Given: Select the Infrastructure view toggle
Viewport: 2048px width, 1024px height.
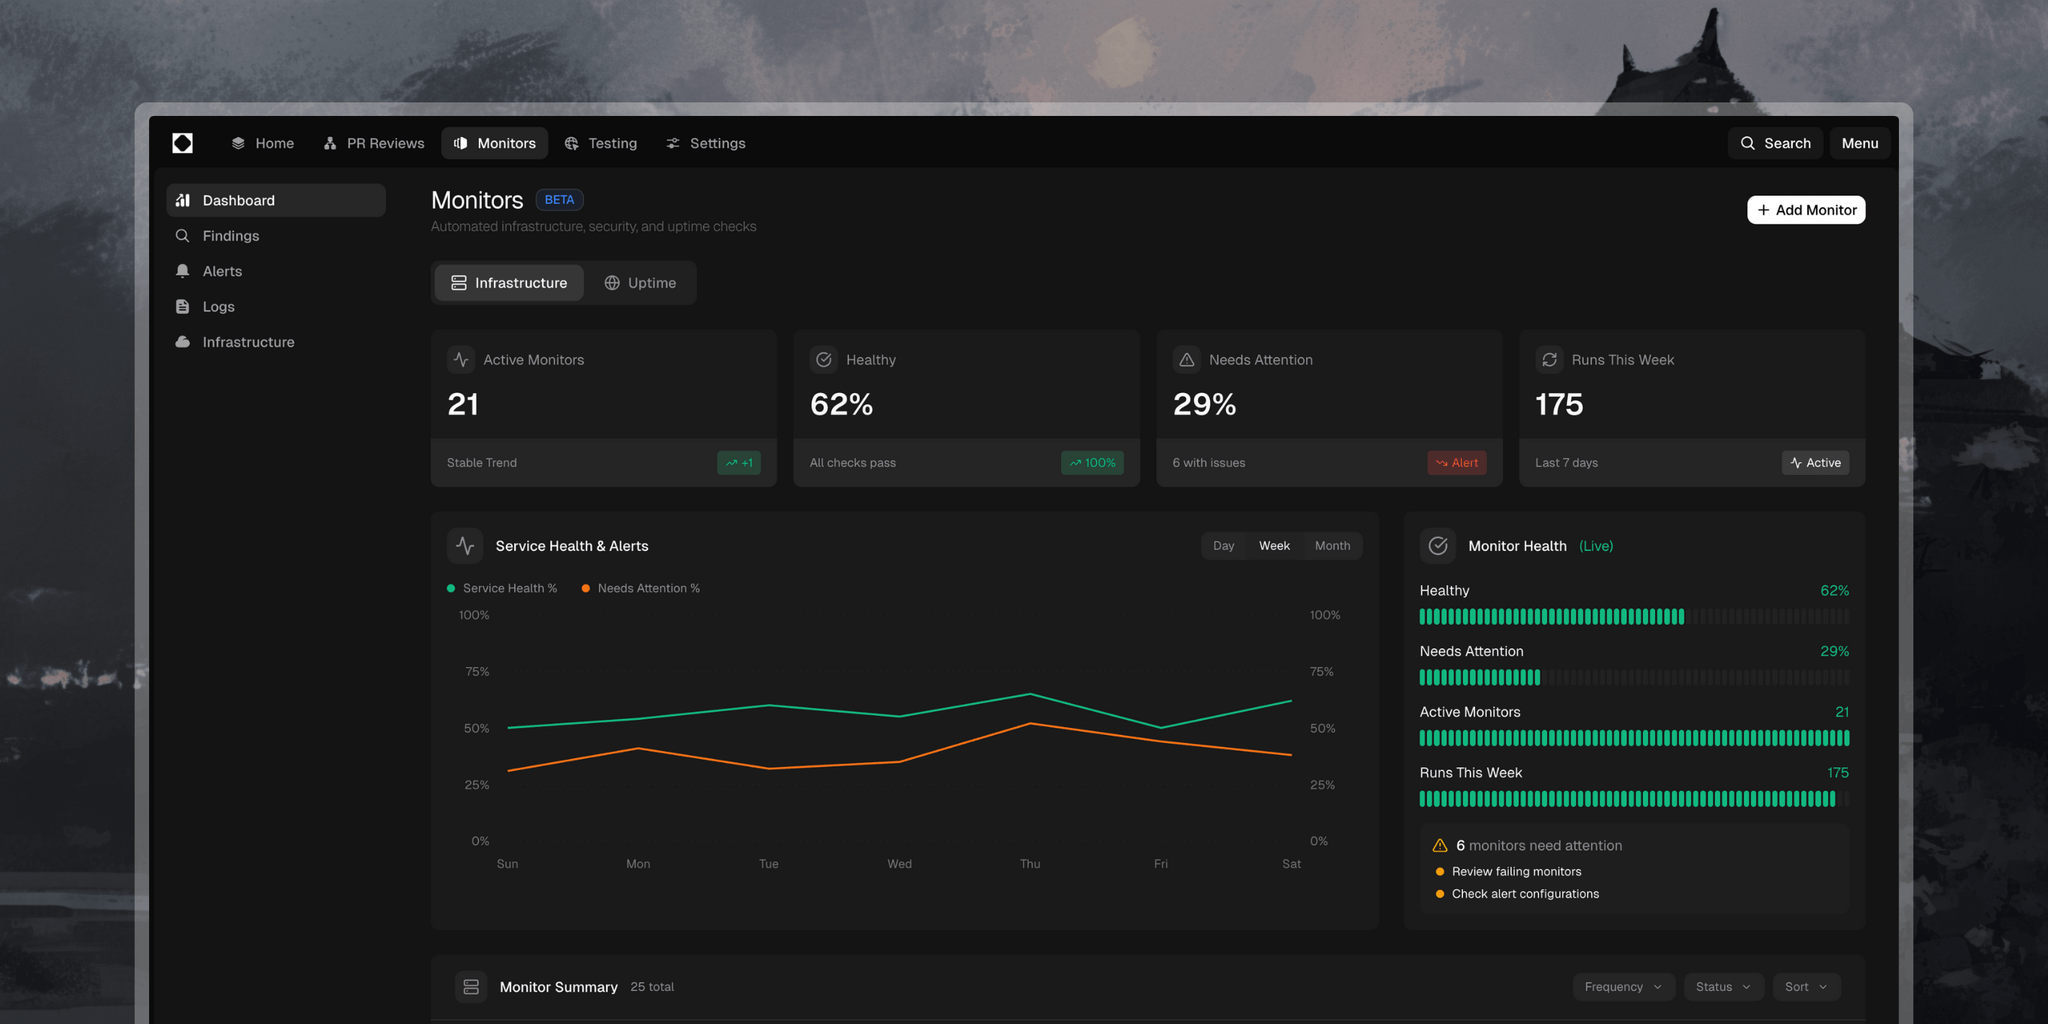Looking at the screenshot, I should (x=508, y=283).
